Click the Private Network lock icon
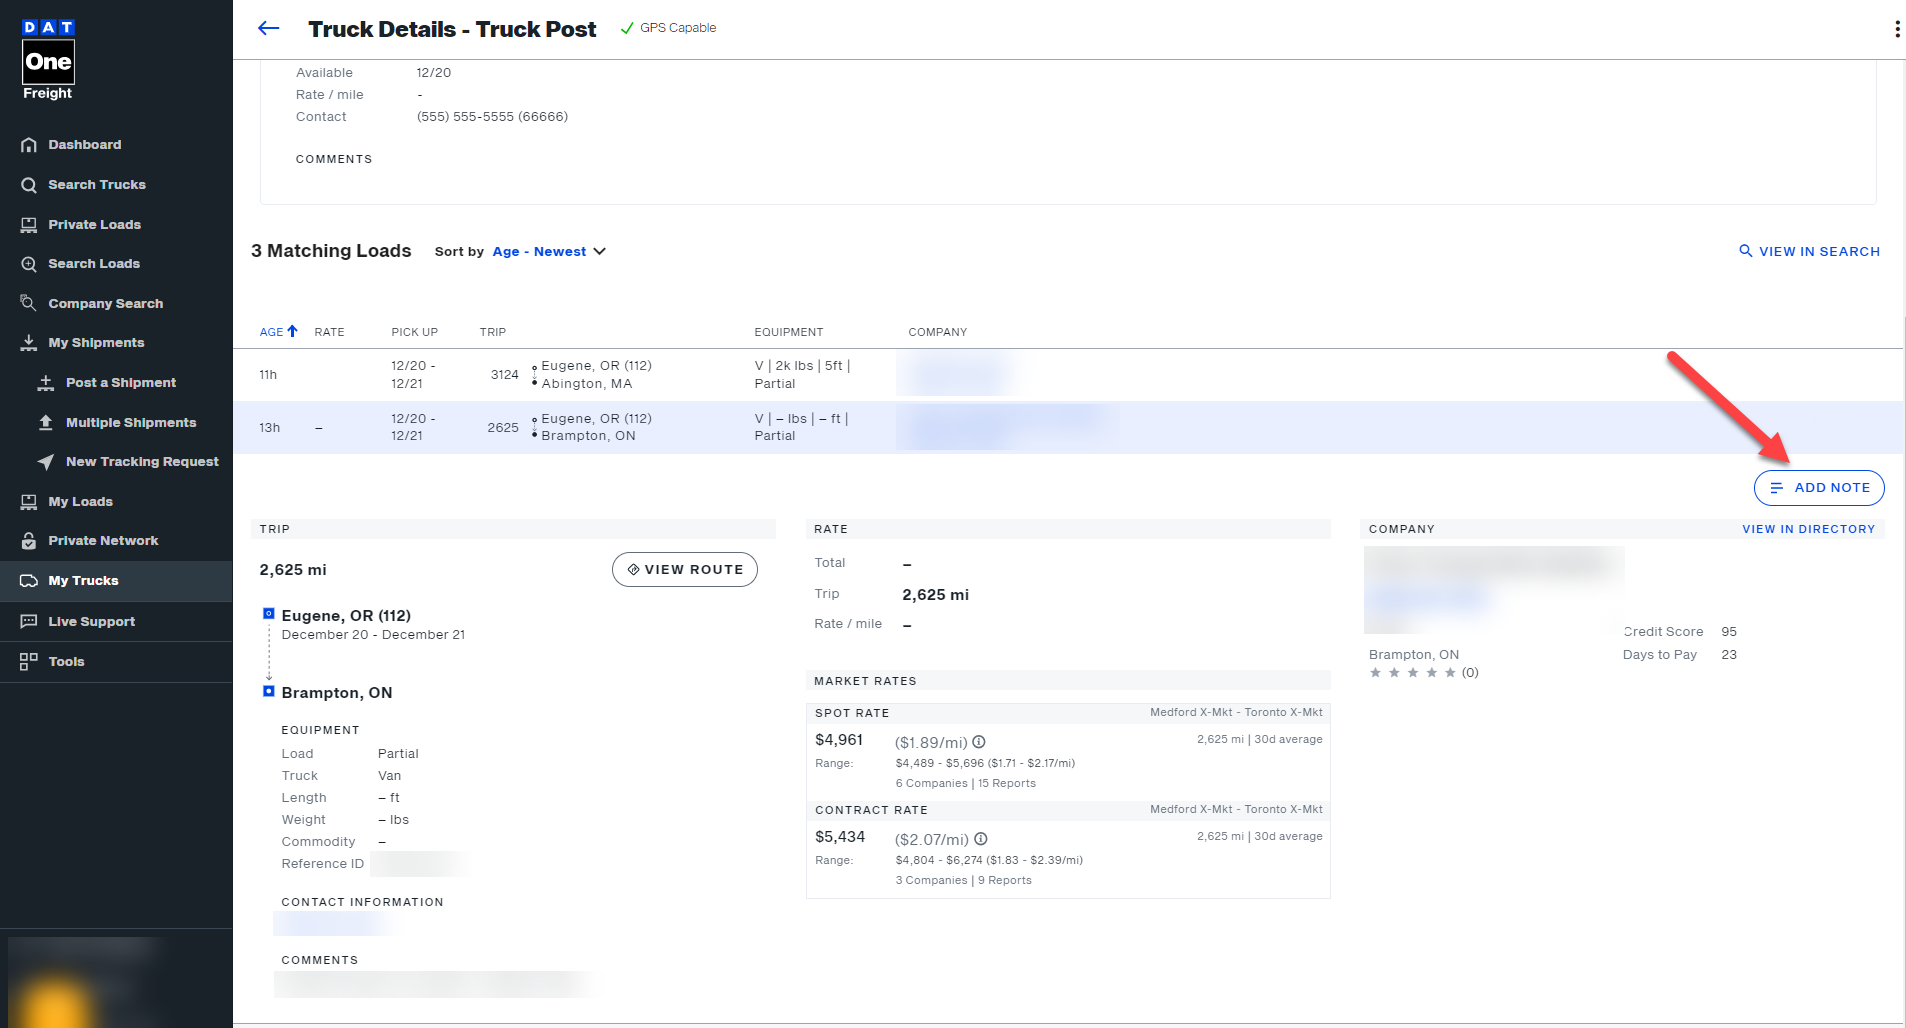Viewport: 1906px width, 1028px height. [x=29, y=541]
